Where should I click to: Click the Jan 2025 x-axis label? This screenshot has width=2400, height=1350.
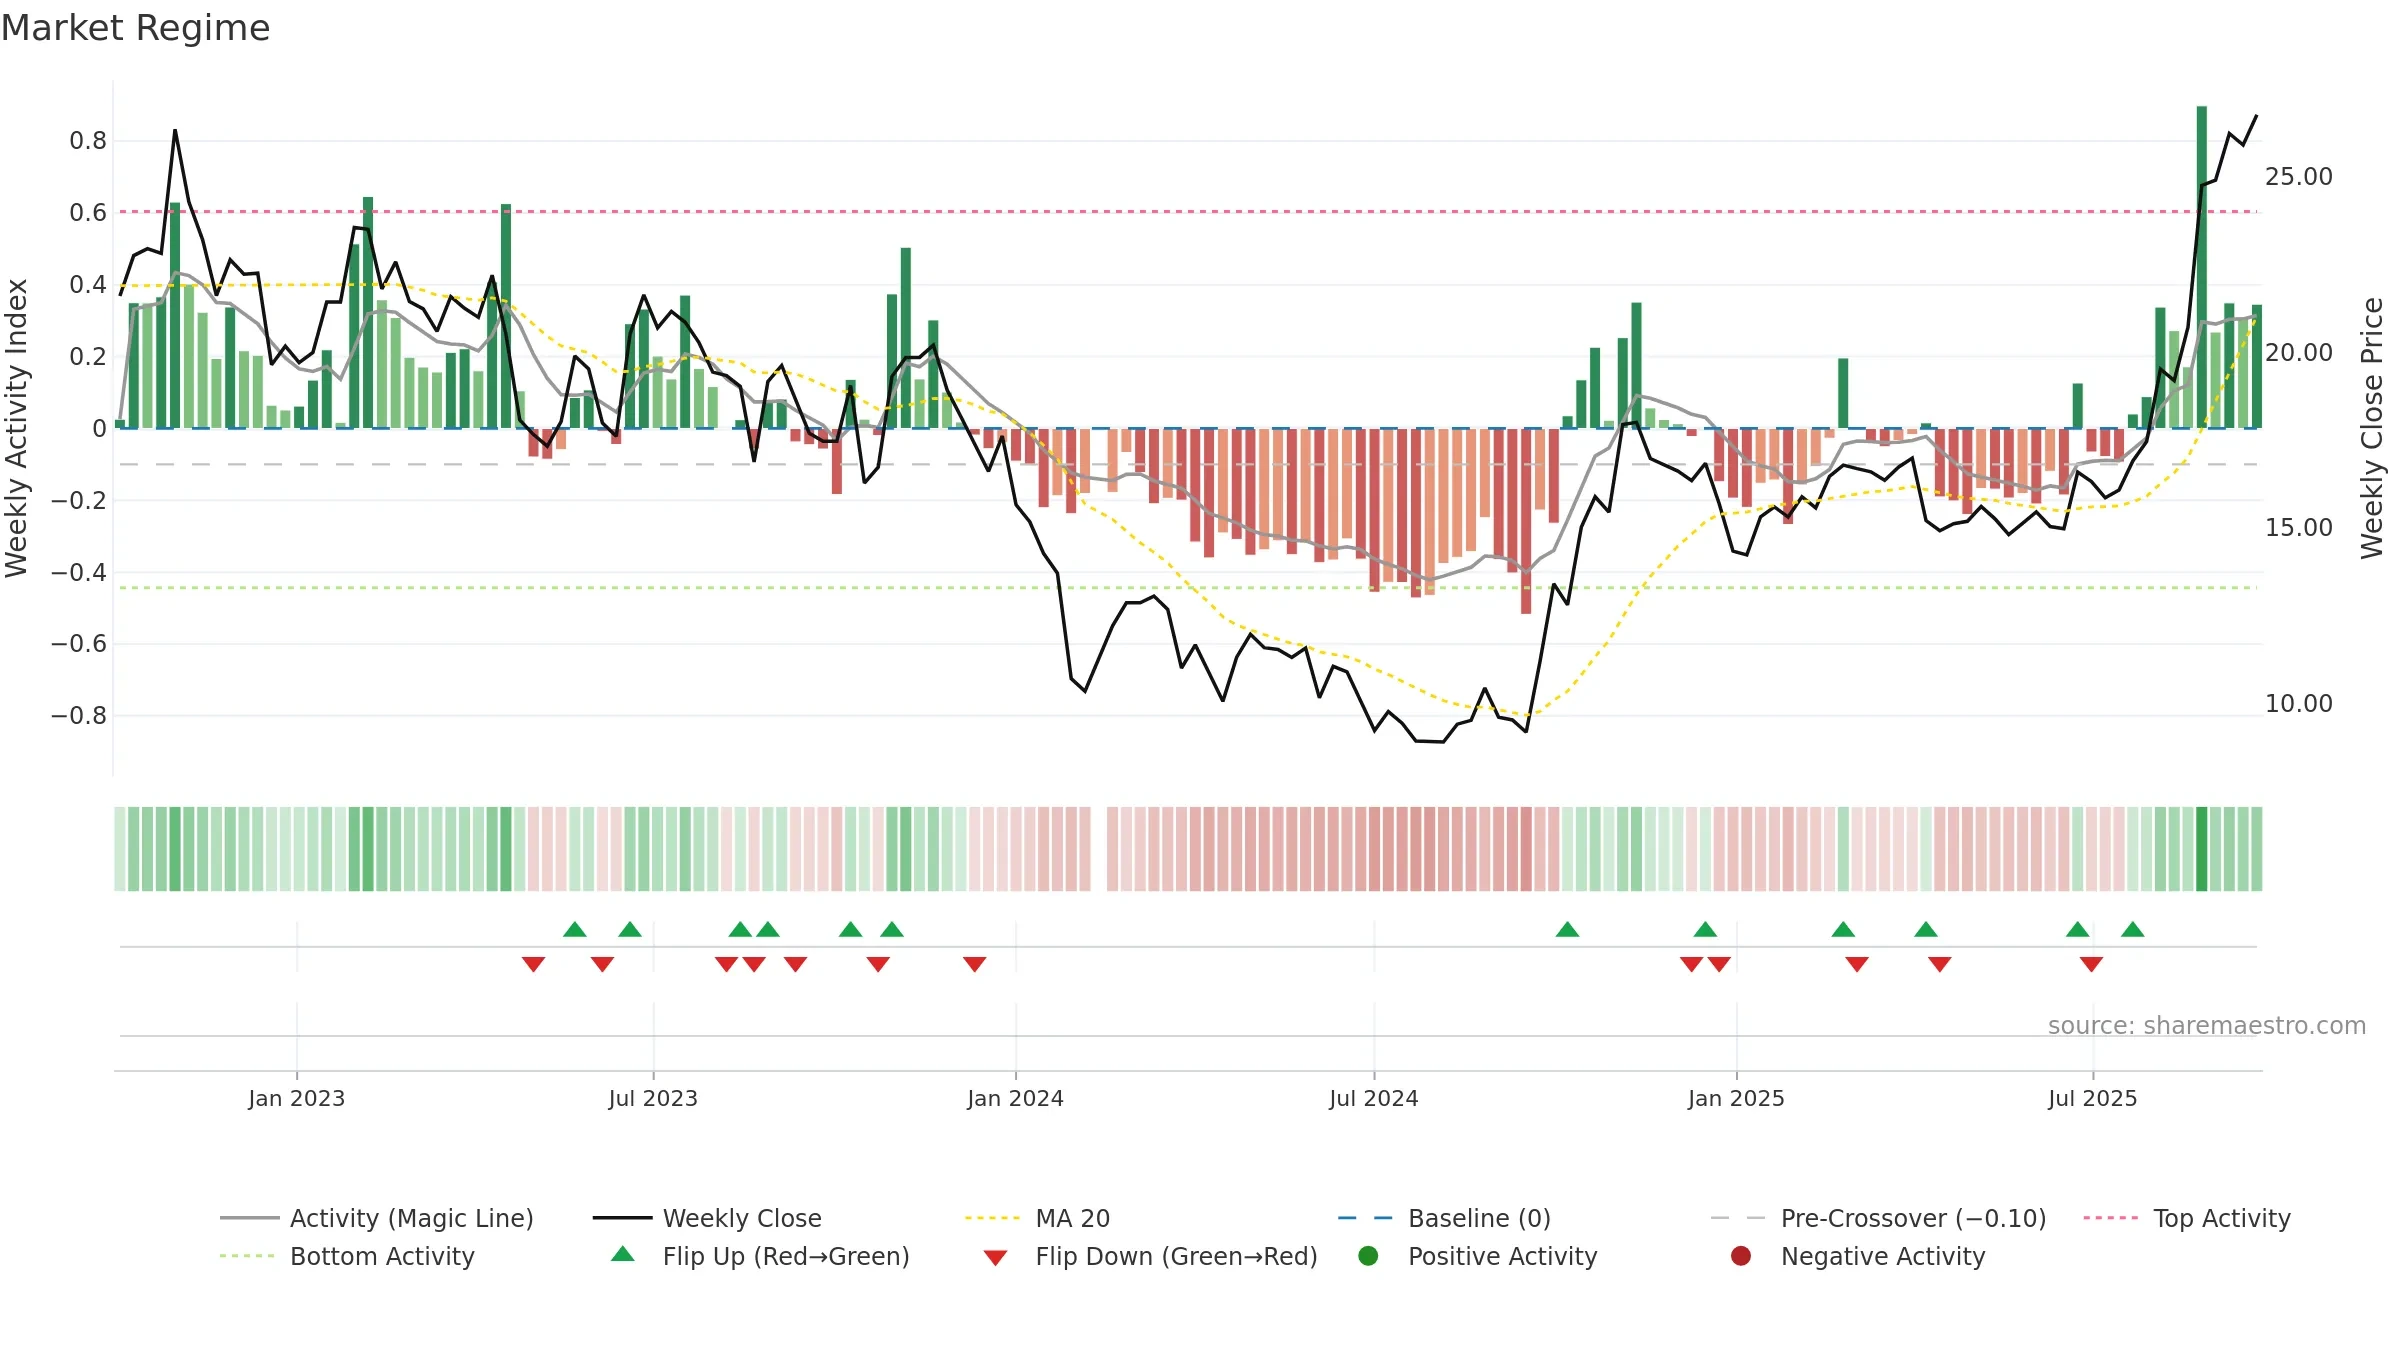click(1736, 1099)
